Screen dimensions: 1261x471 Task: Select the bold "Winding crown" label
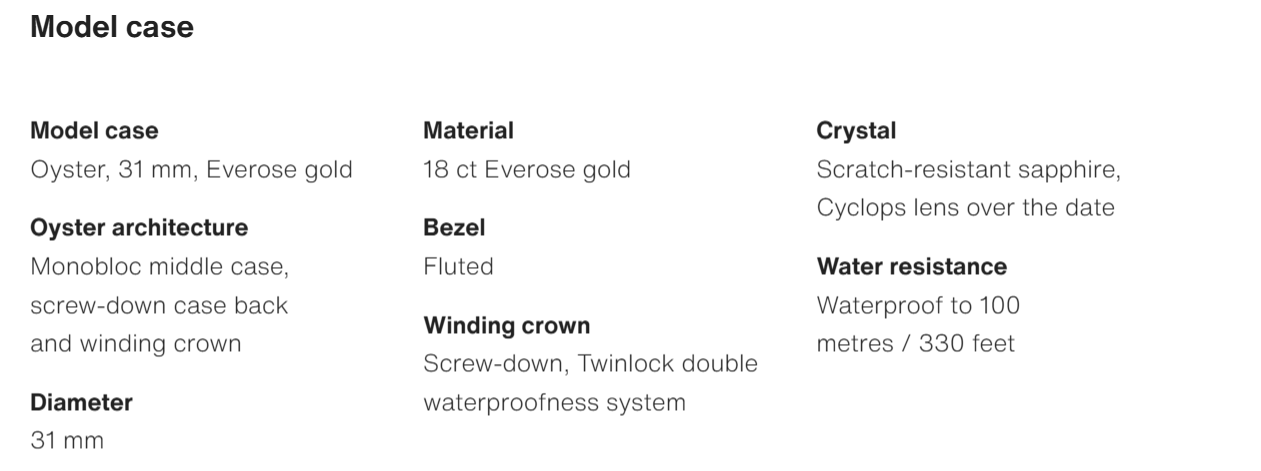[506, 325]
